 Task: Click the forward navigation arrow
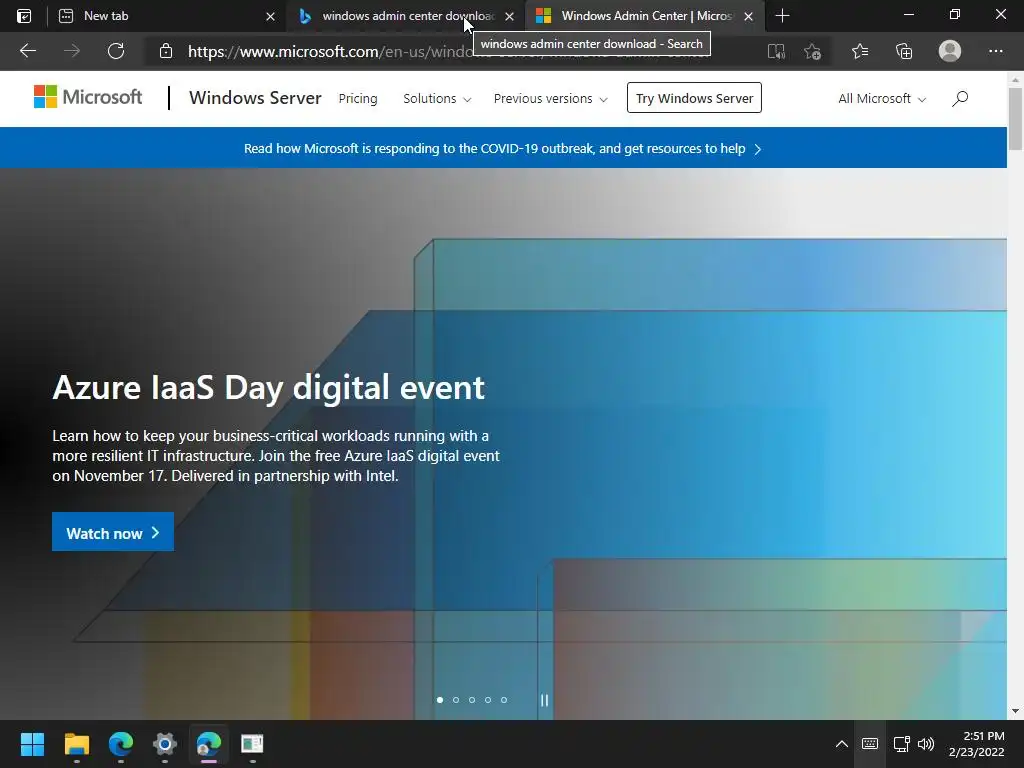[72, 51]
